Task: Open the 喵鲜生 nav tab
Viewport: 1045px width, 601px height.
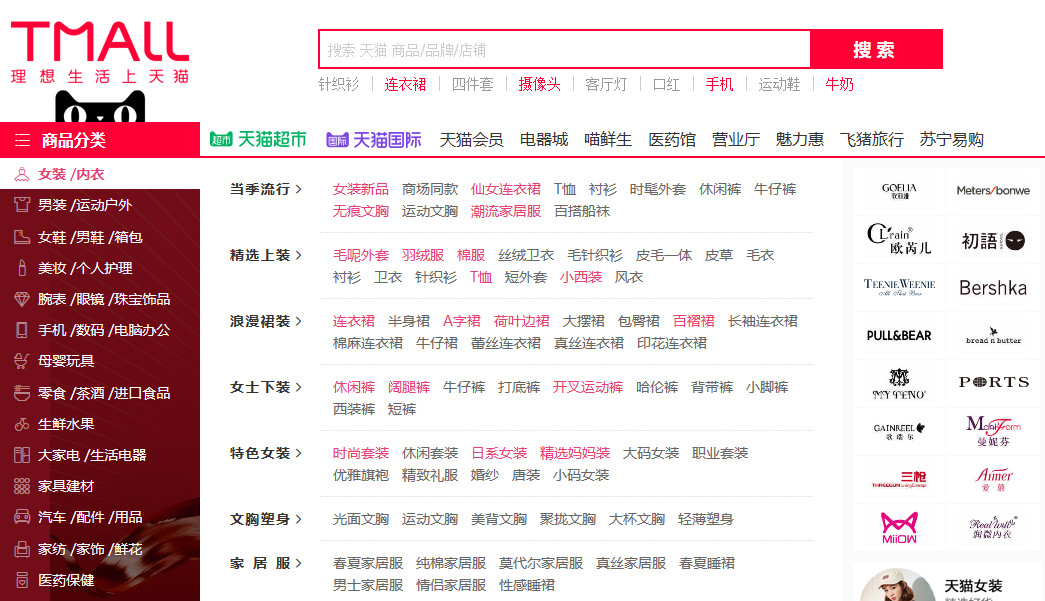Action: click(608, 140)
